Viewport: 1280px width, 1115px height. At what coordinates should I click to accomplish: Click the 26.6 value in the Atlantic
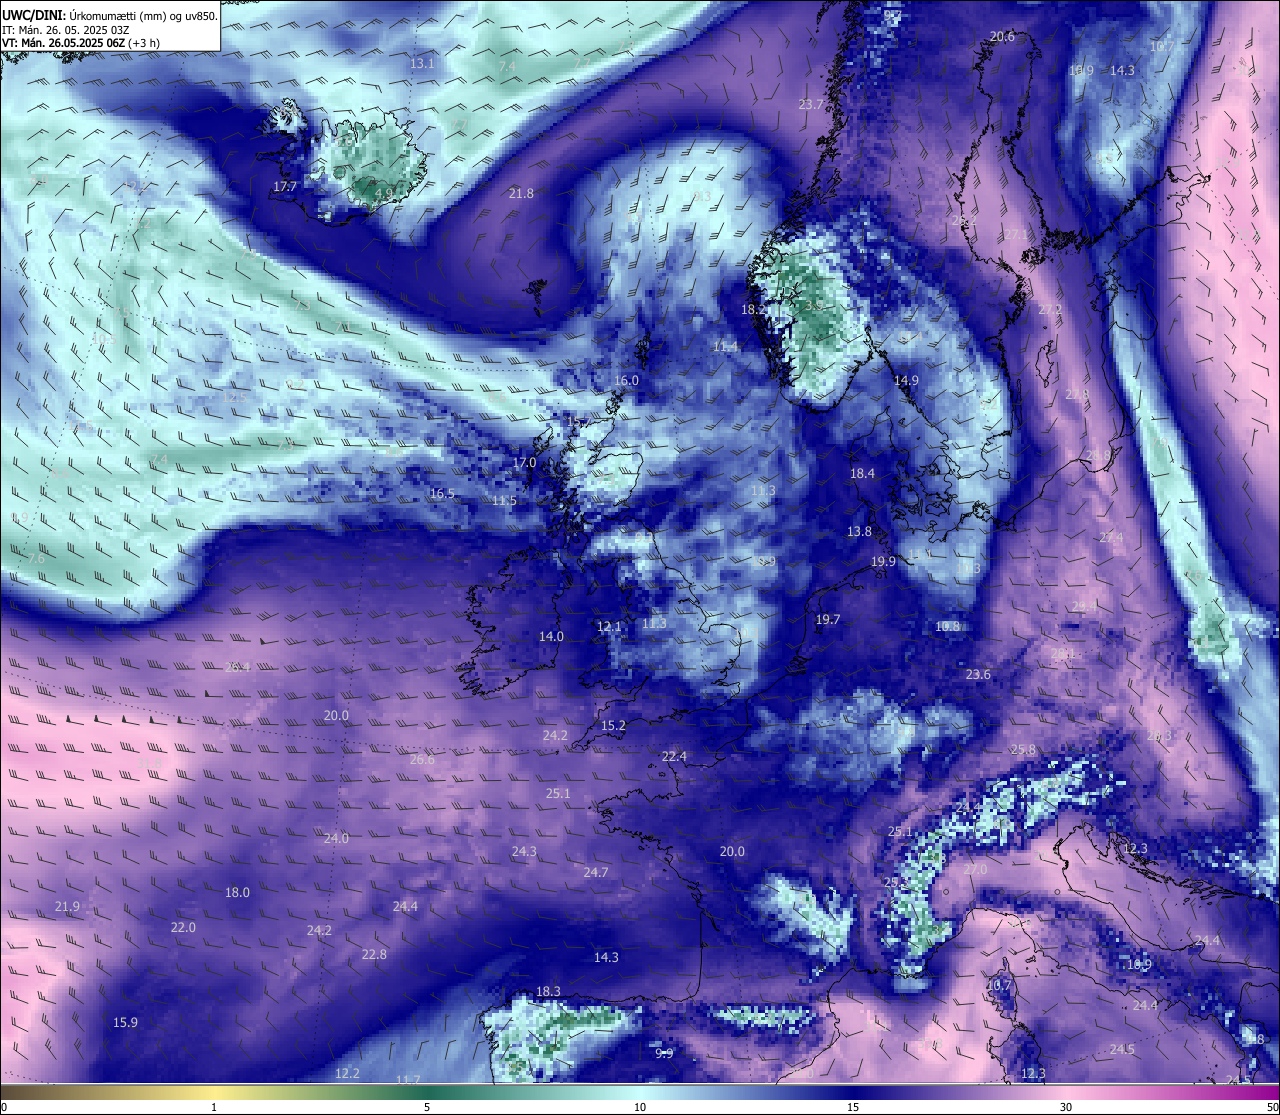[422, 760]
